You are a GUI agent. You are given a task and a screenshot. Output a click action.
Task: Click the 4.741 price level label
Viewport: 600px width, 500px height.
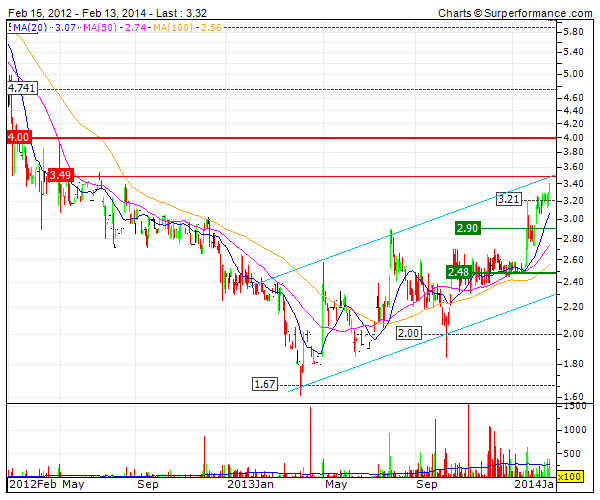[21, 89]
